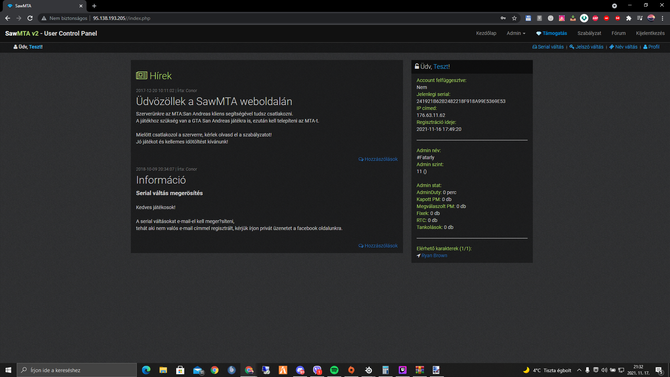This screenshot has height=377, width=670.
Task: Open a new browser tab with plus
Action: [94, 6]
